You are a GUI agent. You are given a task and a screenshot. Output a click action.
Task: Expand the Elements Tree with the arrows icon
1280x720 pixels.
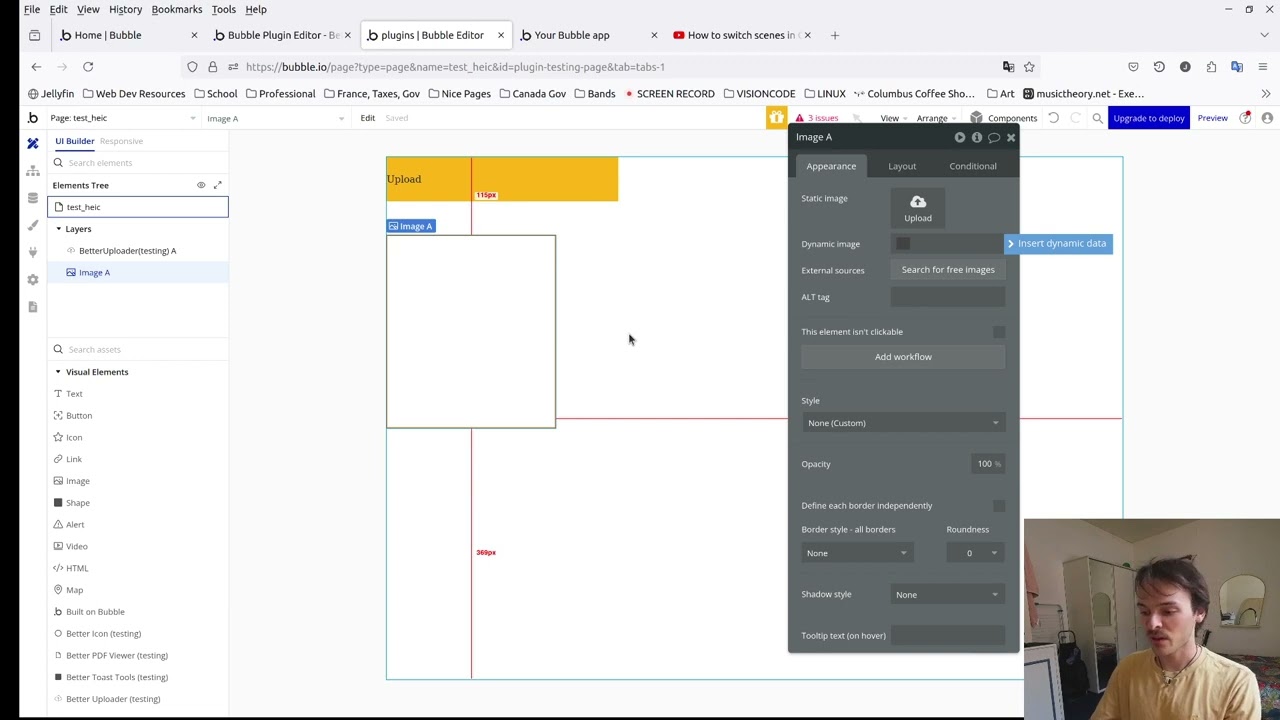218,185
